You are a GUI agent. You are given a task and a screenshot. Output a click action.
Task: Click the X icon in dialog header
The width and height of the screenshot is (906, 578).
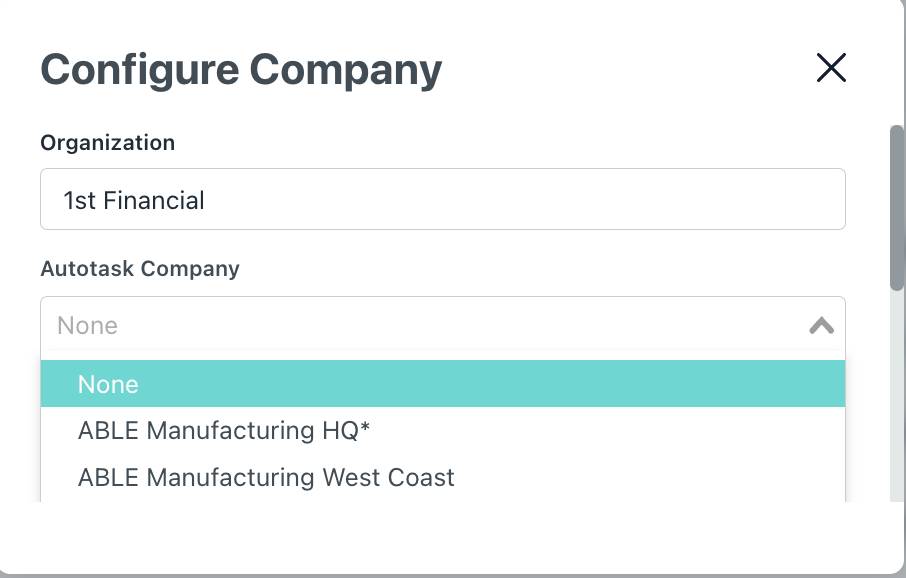pyautogui.click(x=831, y=68)
